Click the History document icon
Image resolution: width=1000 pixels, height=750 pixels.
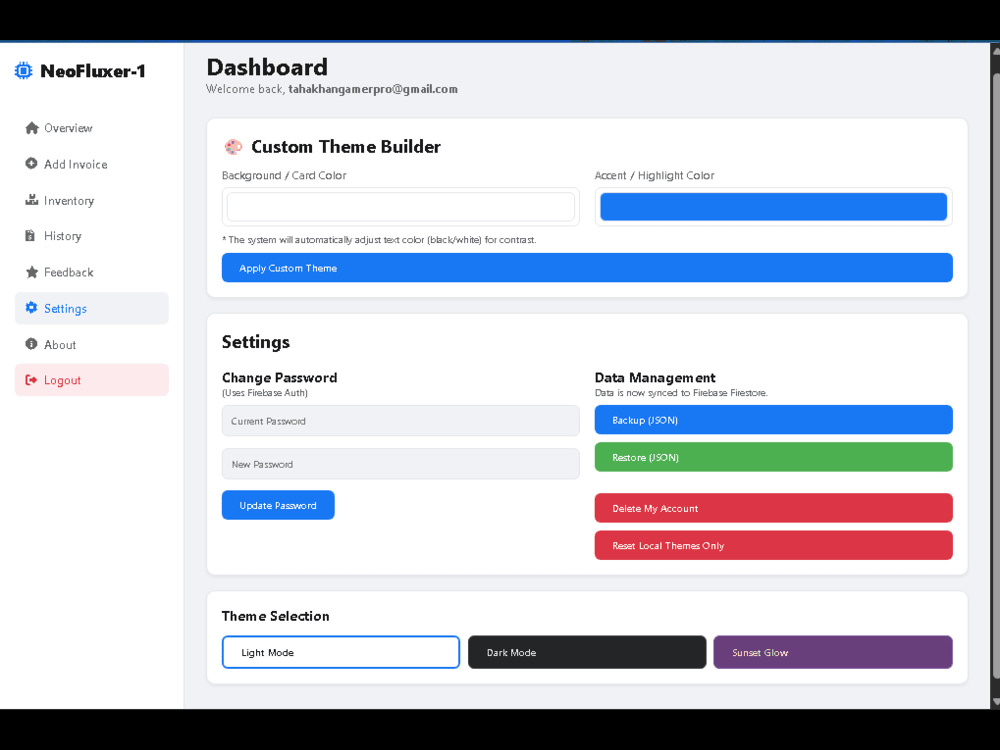30,236
